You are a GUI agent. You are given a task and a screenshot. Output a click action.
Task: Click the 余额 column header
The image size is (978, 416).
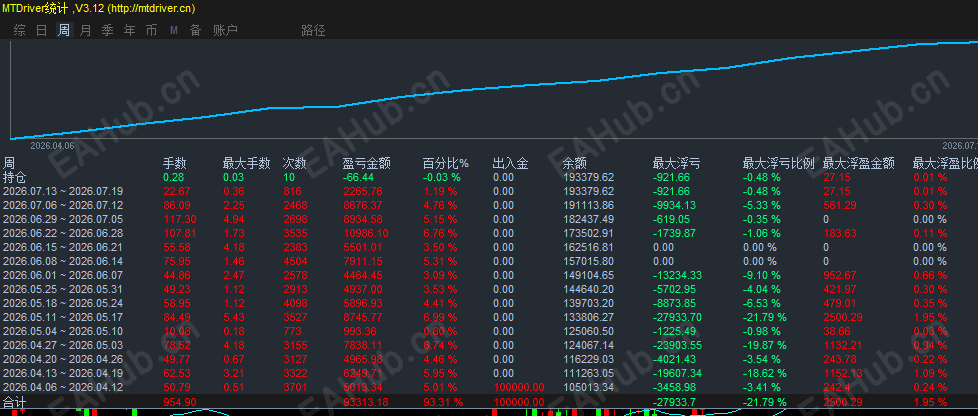click(574, 163)
